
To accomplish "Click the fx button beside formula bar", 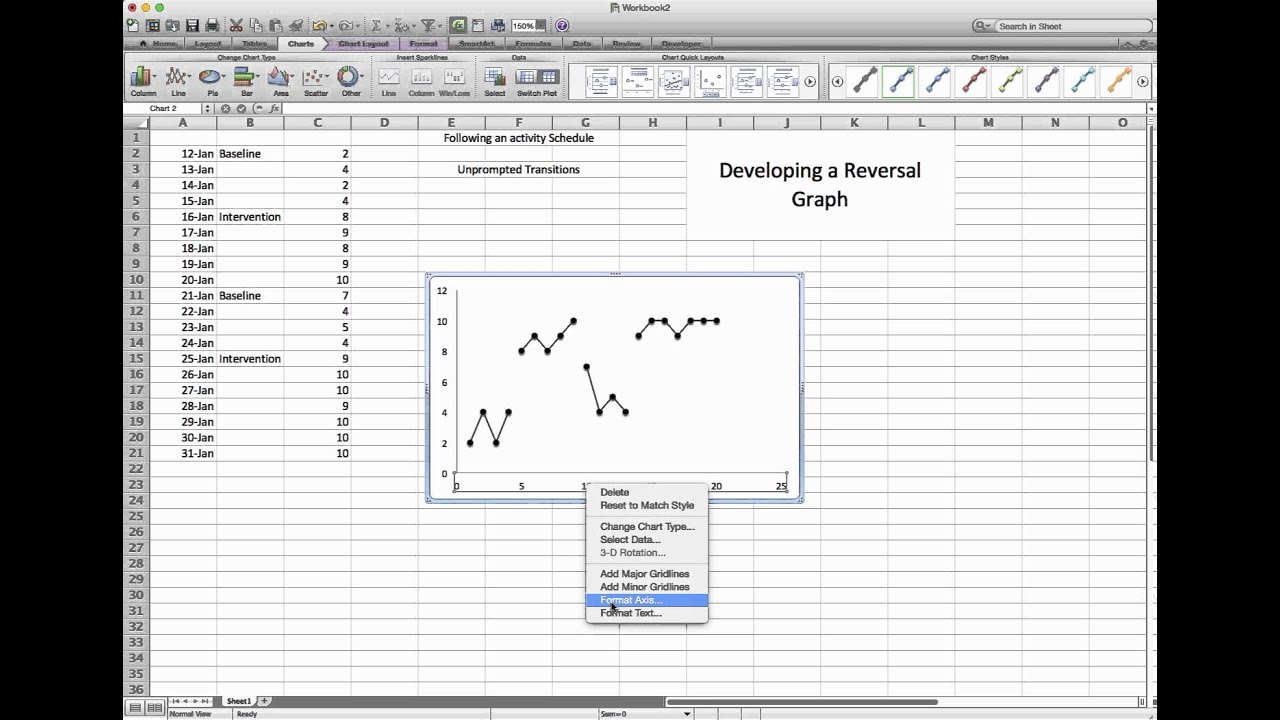I will (x=275, y=108).
